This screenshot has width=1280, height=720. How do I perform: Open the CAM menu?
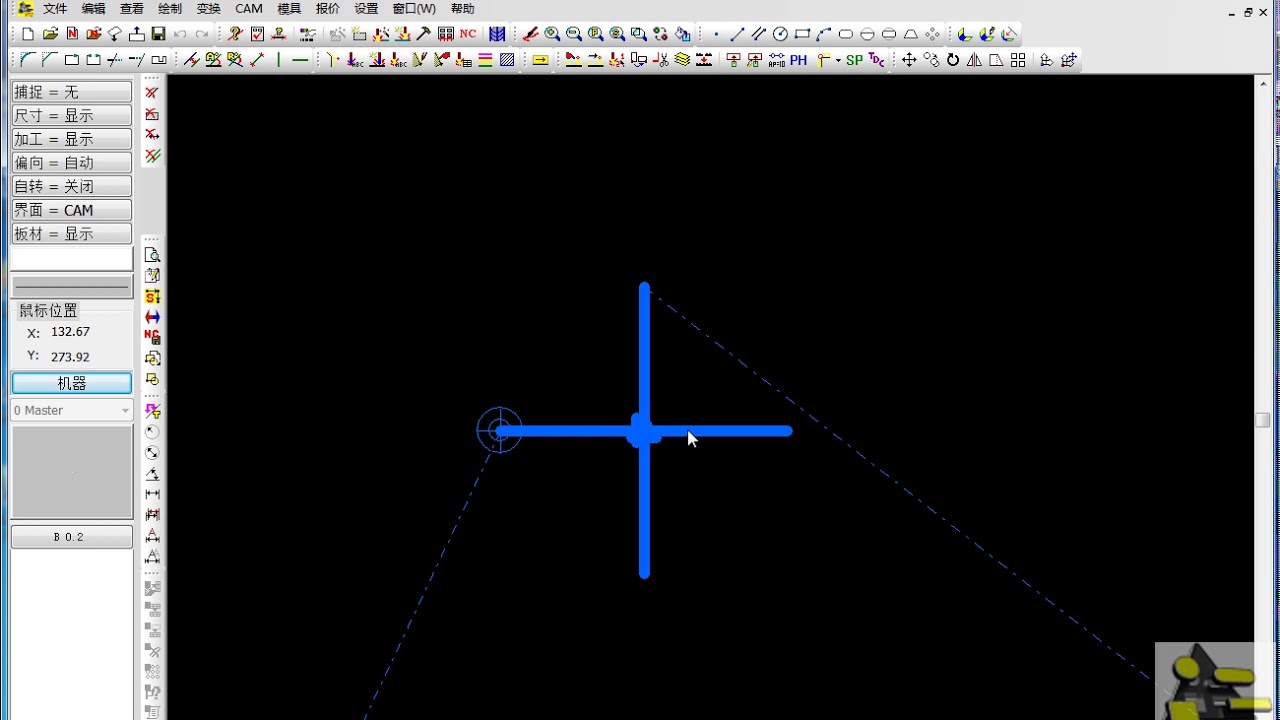coord(249,9)
